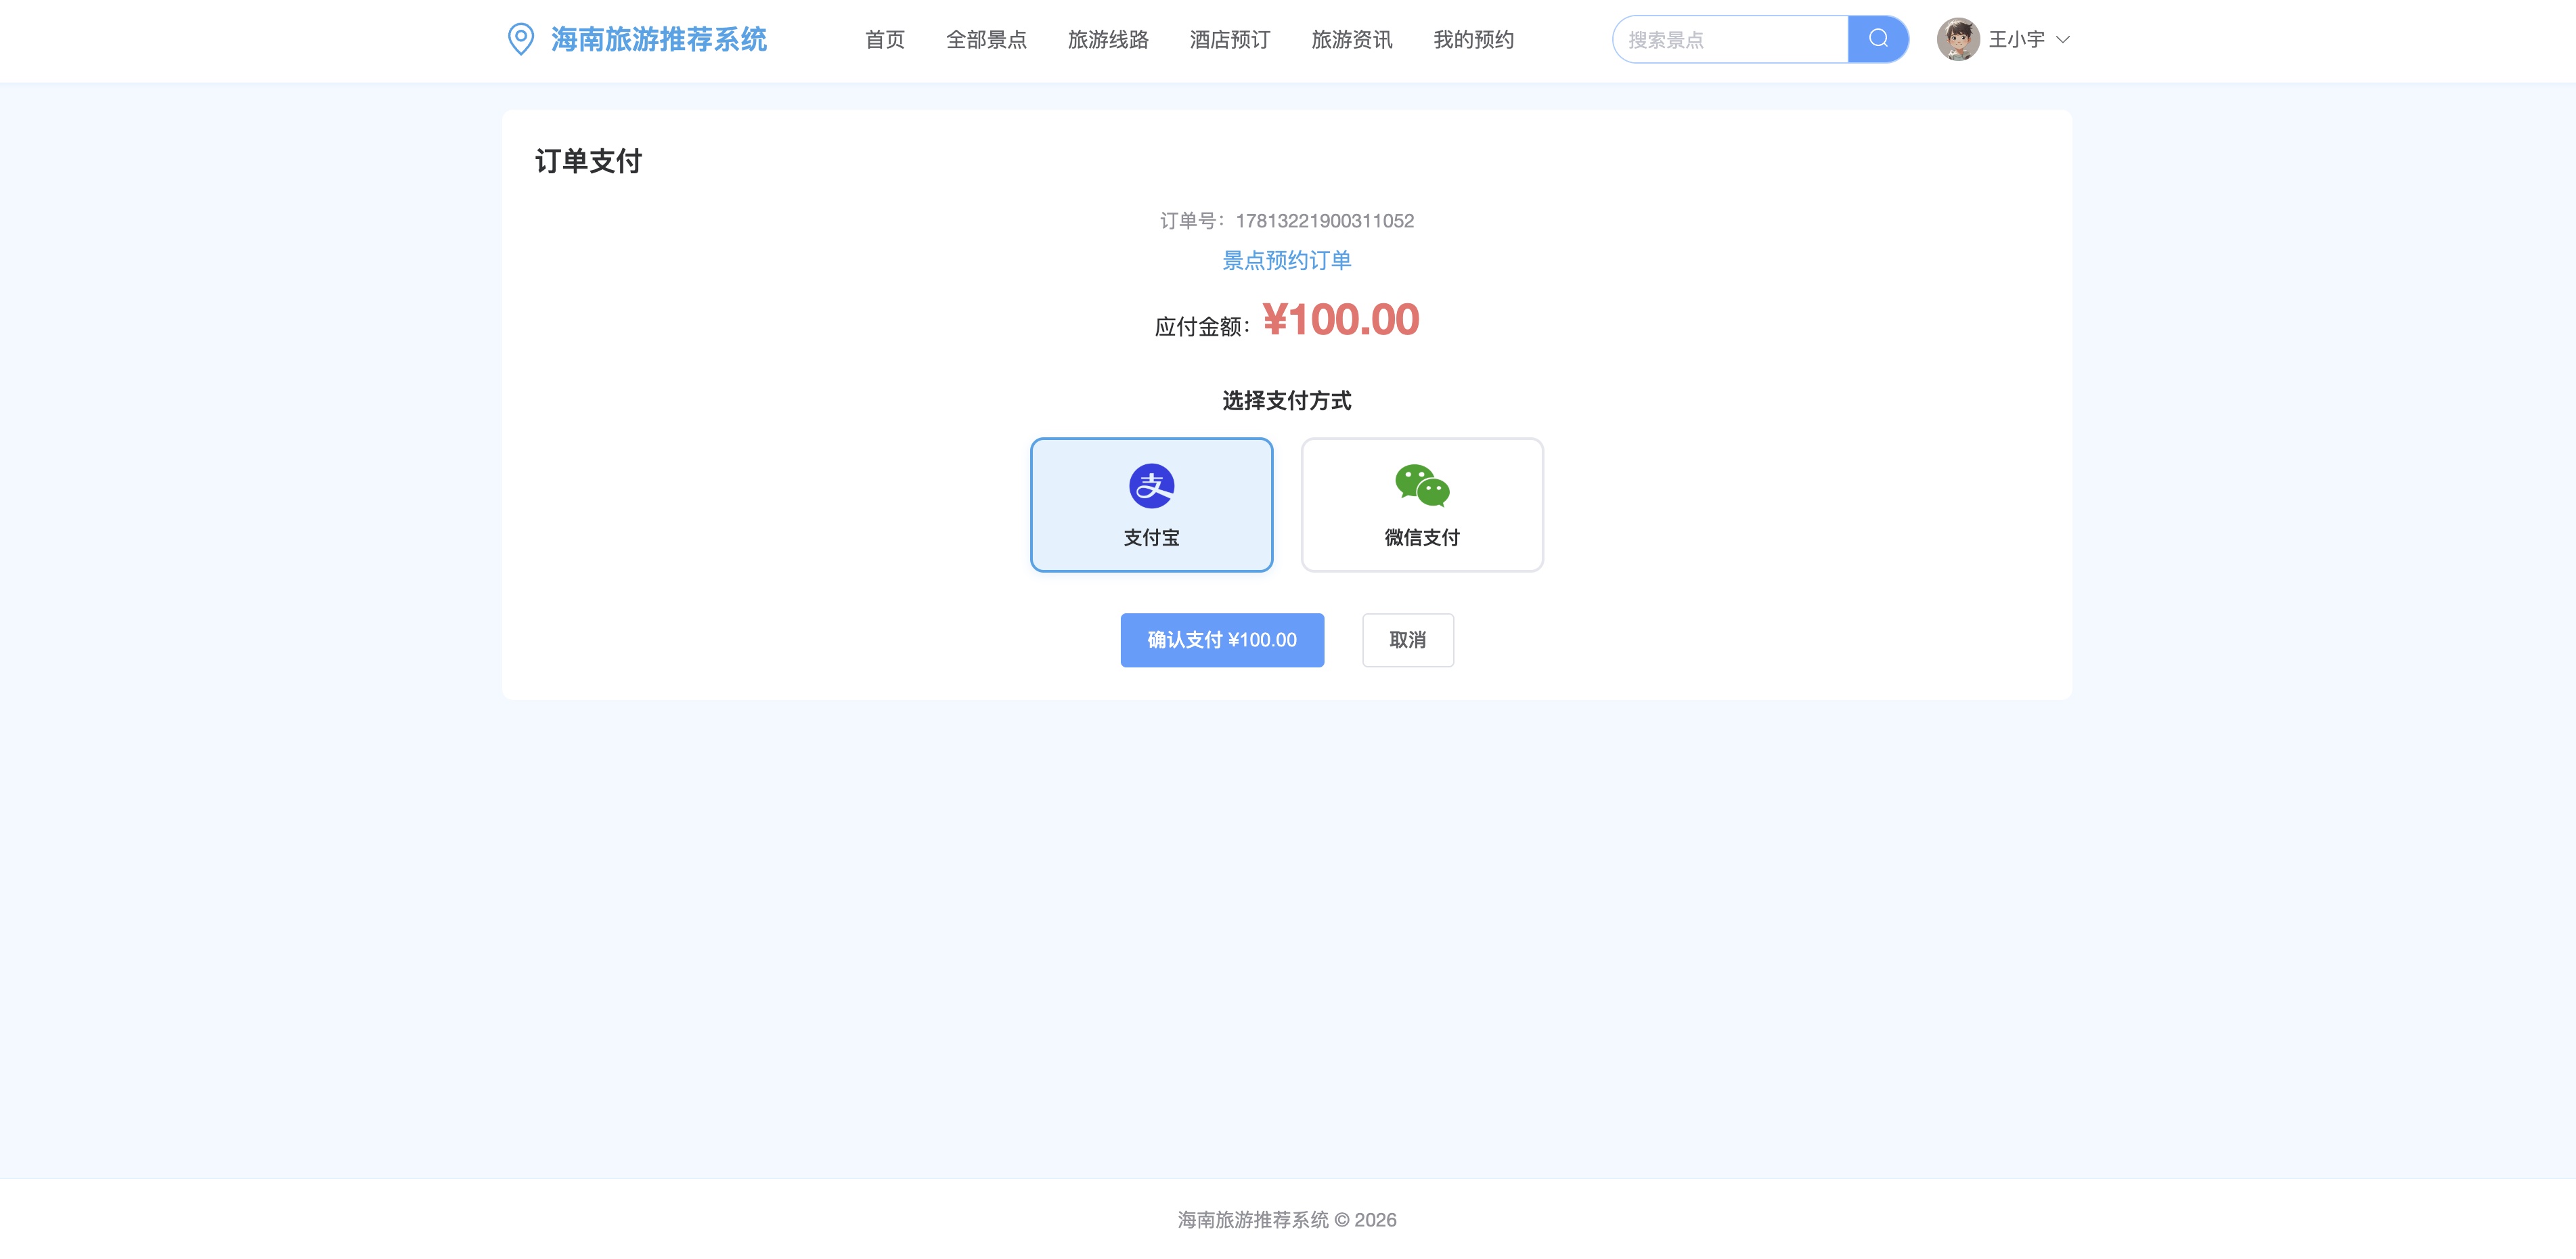This screenshot has height=1259, width=2576.
Task: Click the Alipay logo icon
Action: [x=1151, y=486]
